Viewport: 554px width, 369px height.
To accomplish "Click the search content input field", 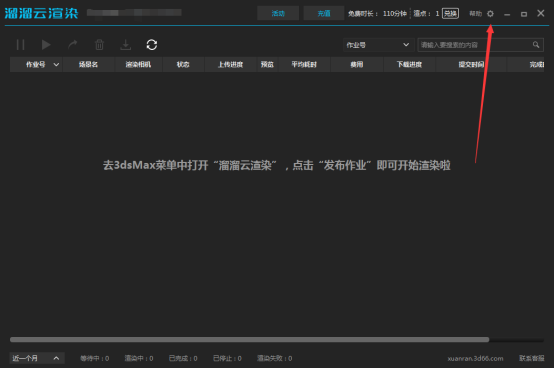I will (x=475, y=45).
